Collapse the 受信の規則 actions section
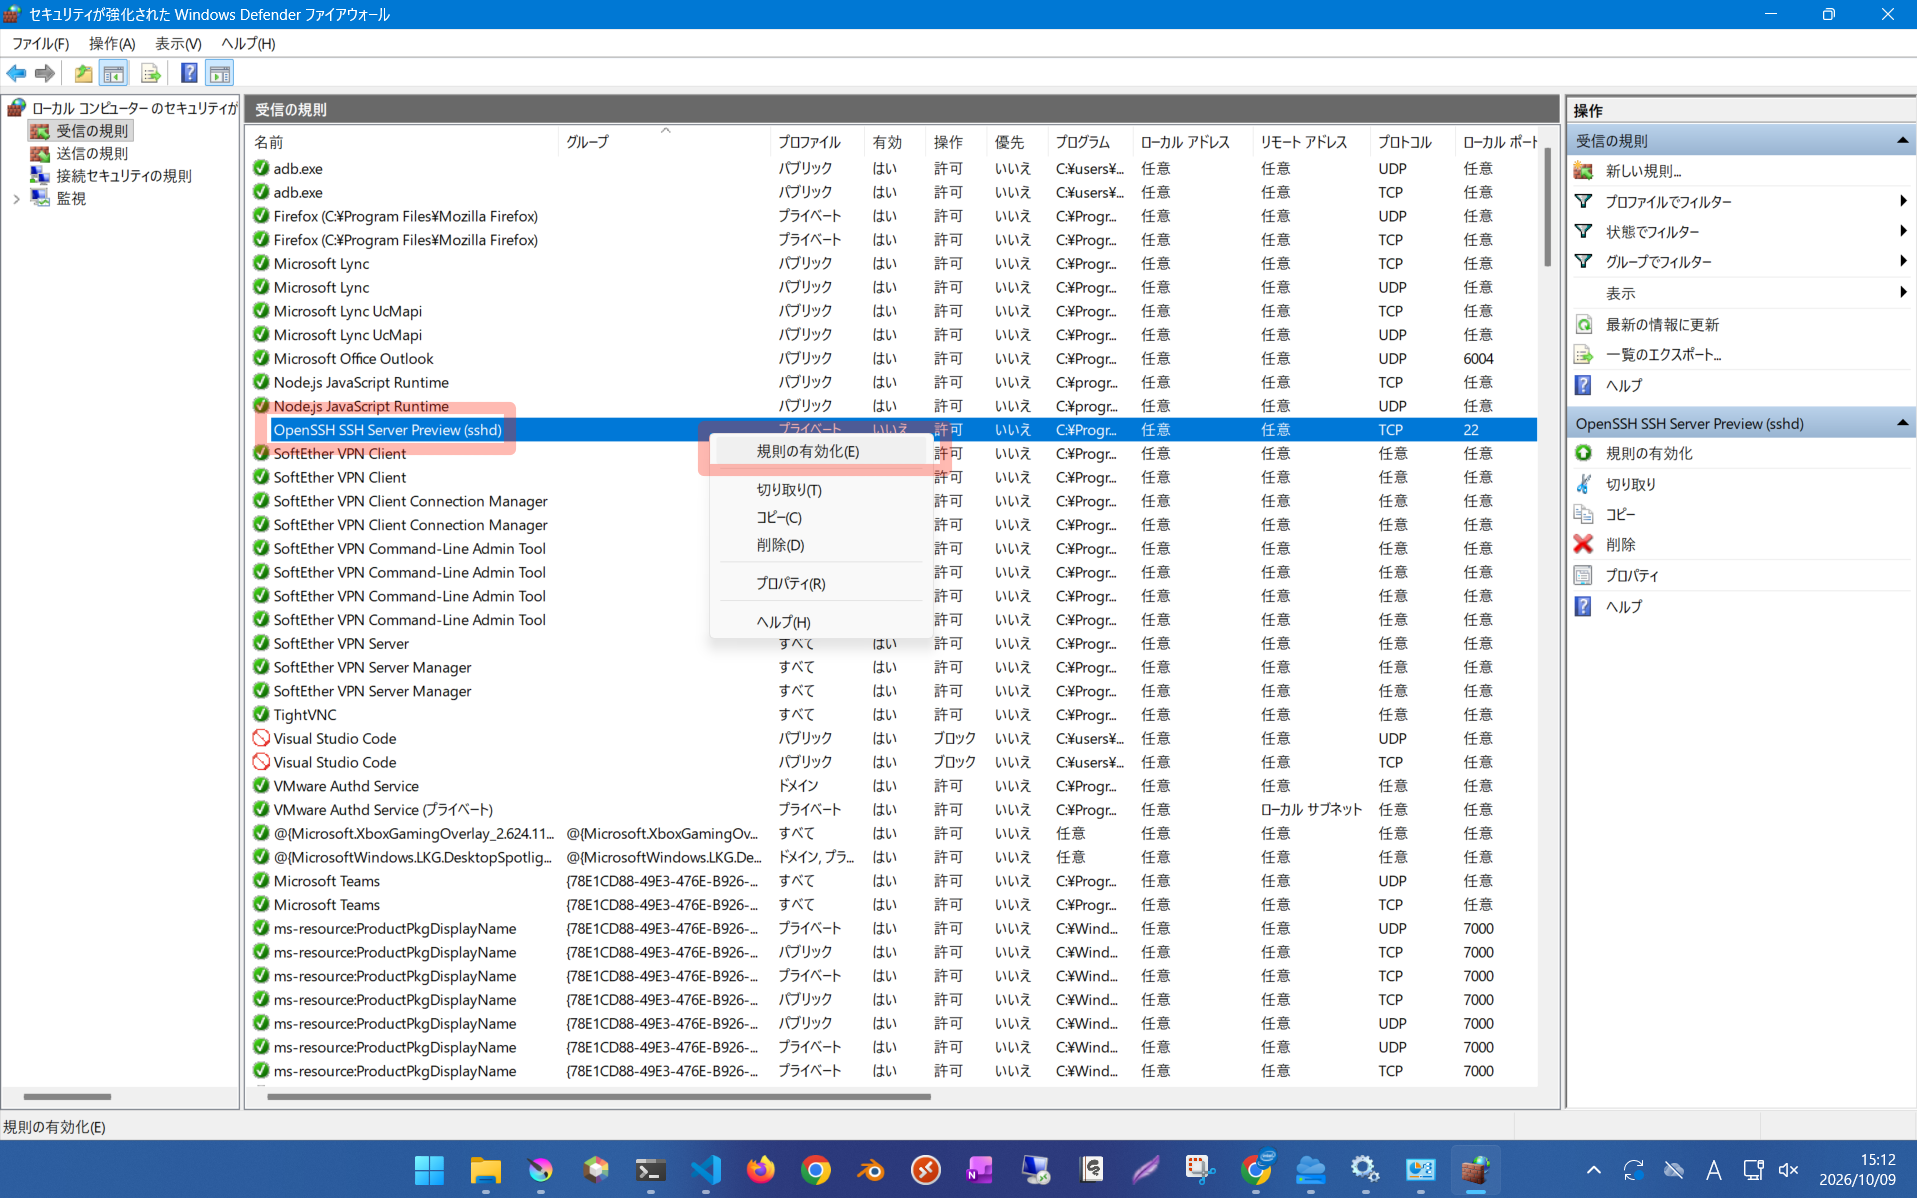1917x1198 pixels. [1902, 141]
